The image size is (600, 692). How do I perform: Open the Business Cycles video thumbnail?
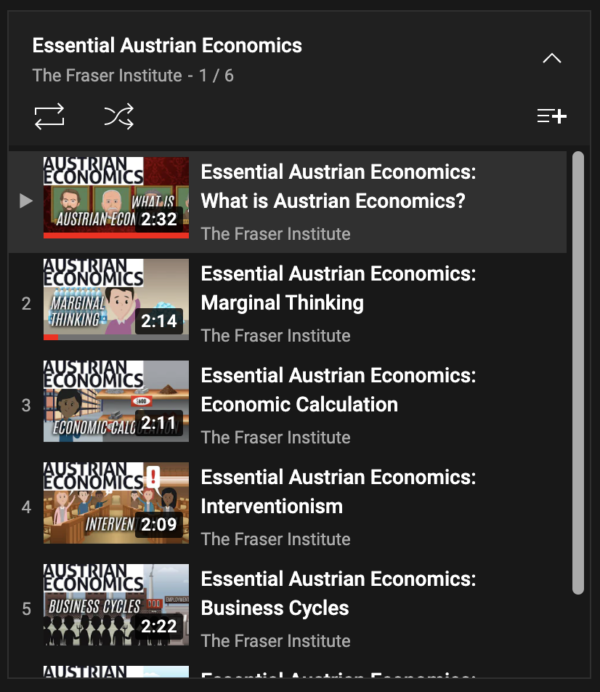pos(116,605)
